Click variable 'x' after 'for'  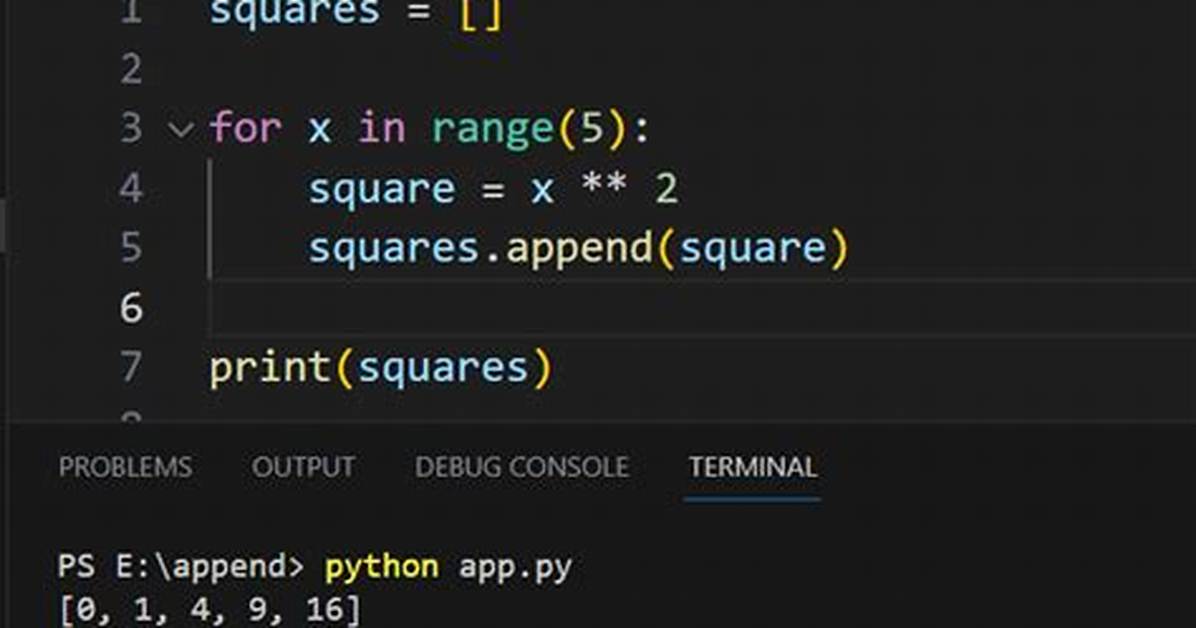(x=320, y=130)
